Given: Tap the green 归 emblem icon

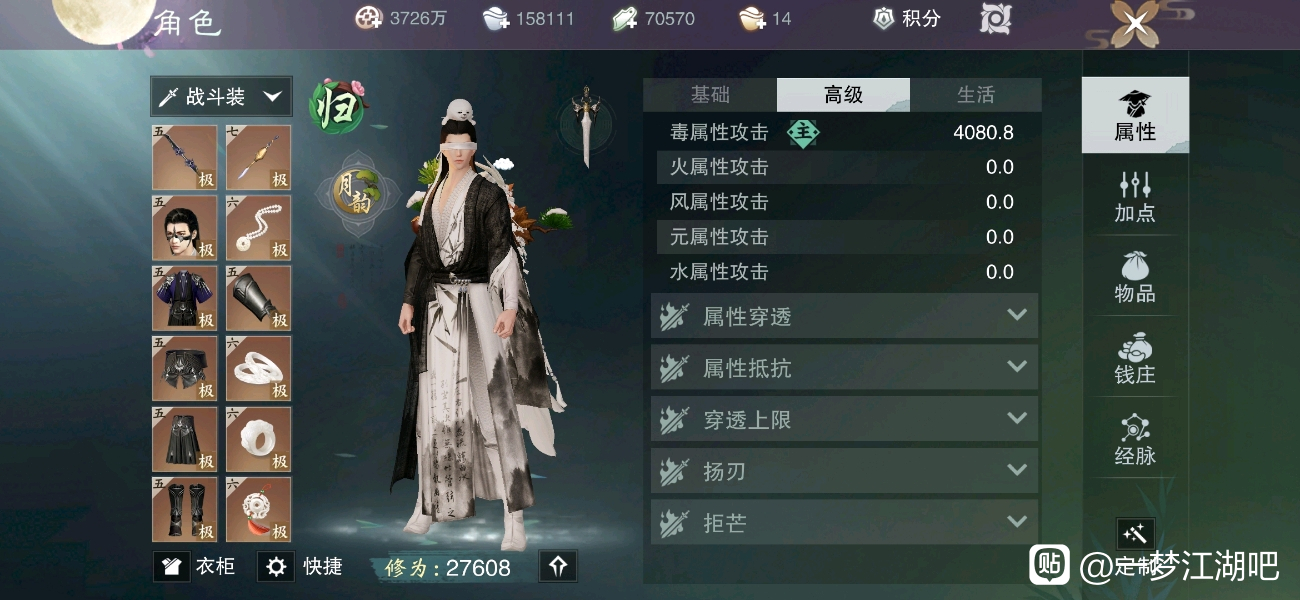Looking at the screenshot, I should point(337,107).
